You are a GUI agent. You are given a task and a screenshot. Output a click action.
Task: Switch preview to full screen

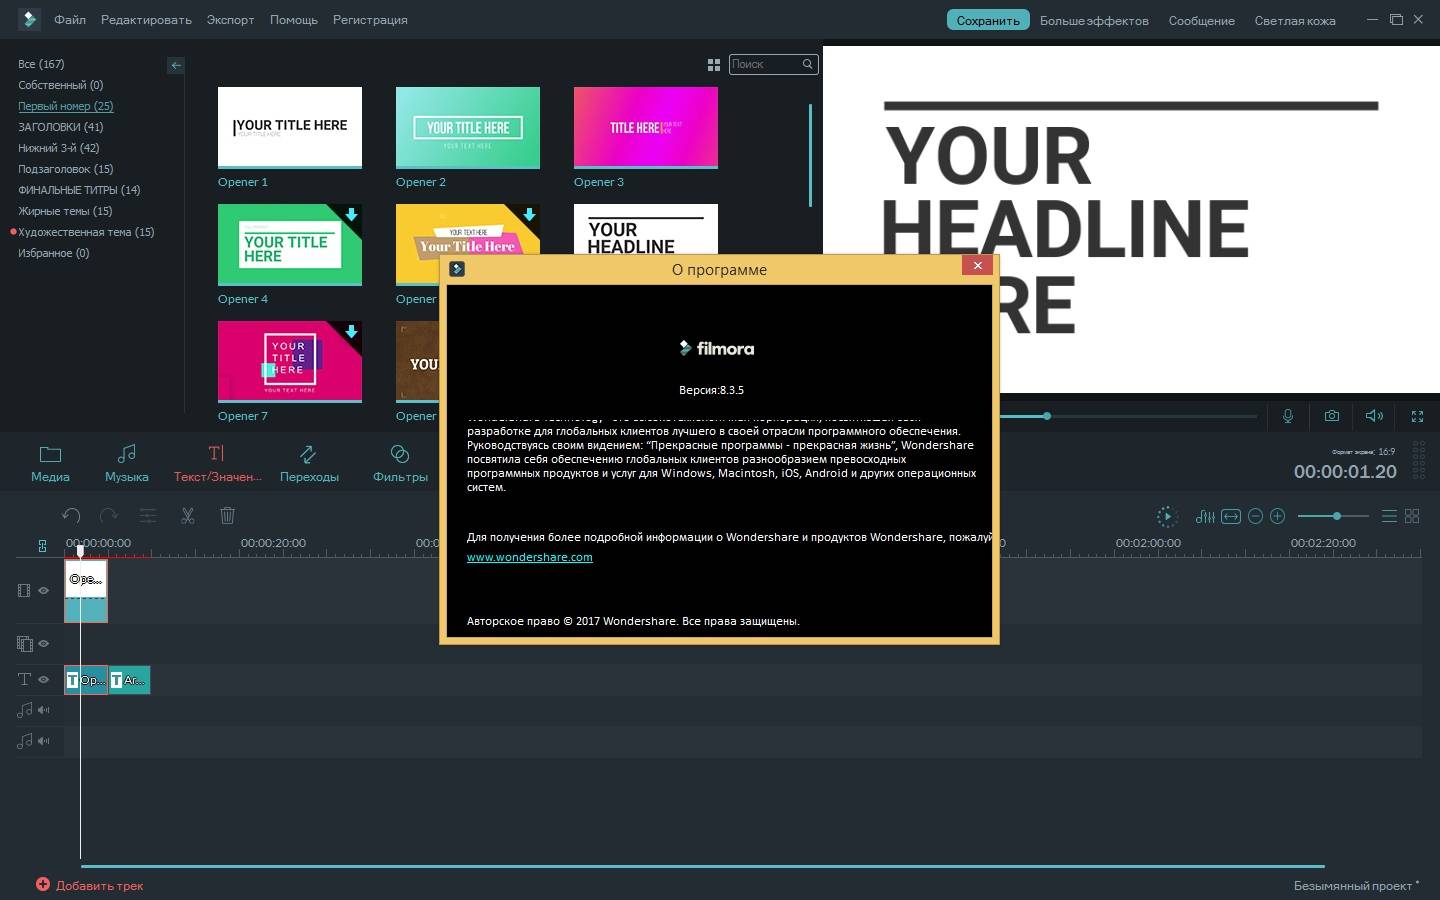tap(1417, 416)
